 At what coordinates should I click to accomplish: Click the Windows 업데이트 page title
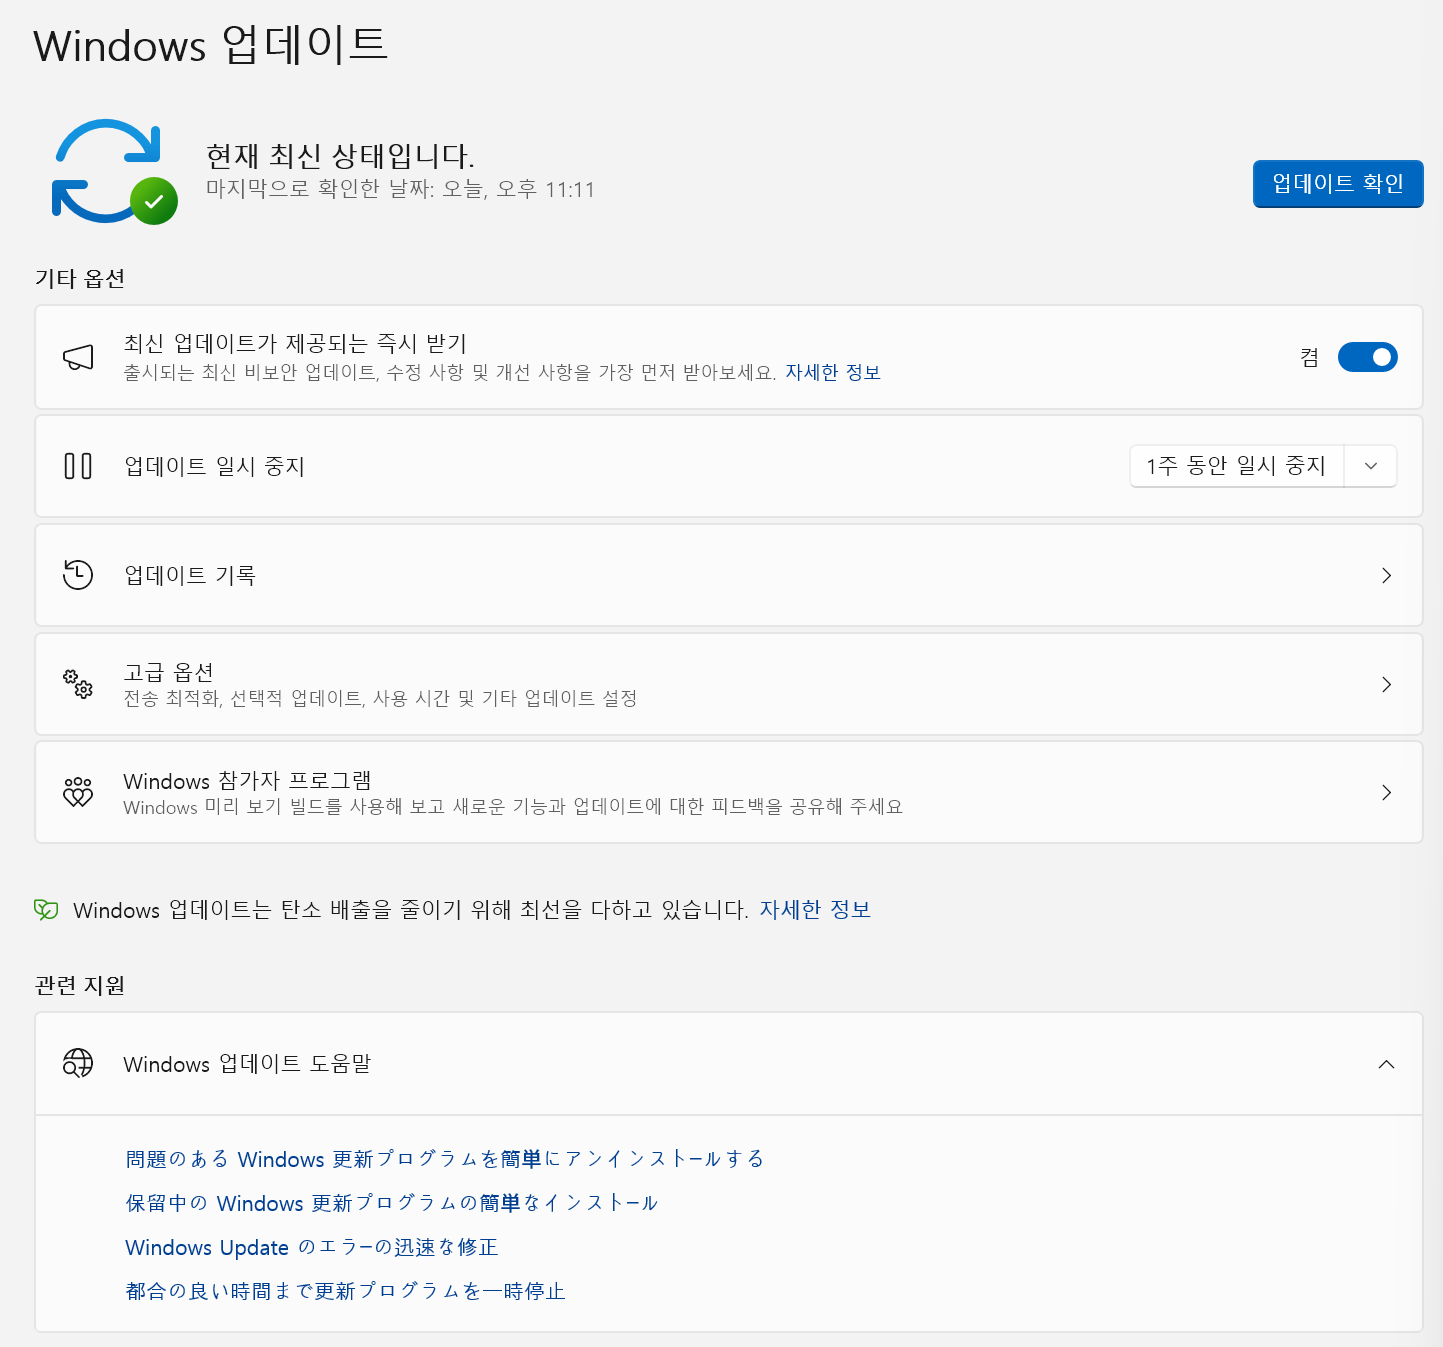[211, 45]
